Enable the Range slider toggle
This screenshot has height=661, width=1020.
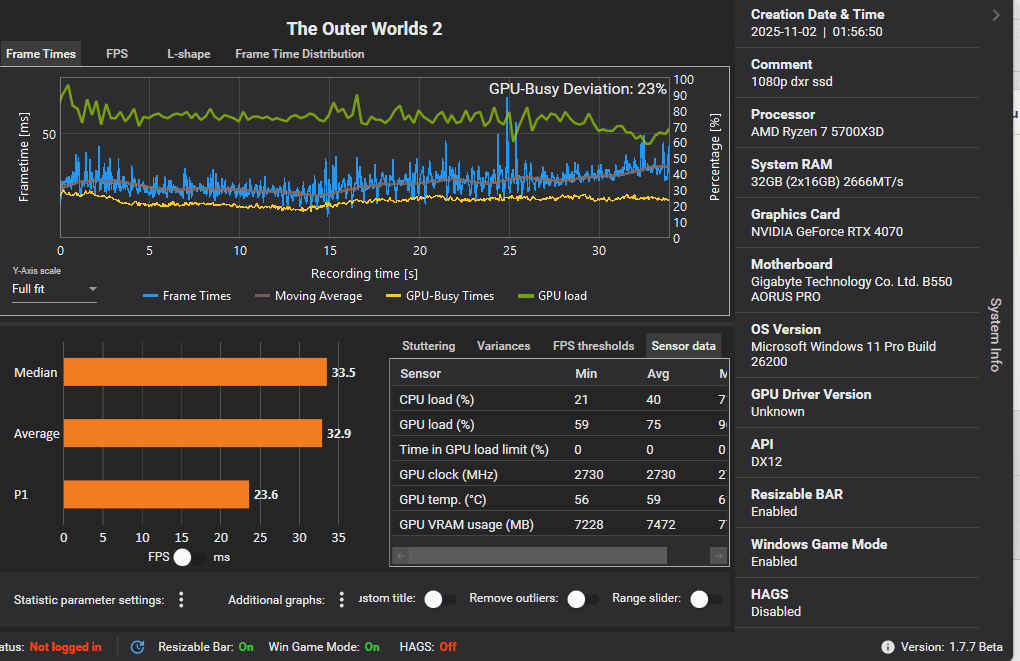[705, 599]
